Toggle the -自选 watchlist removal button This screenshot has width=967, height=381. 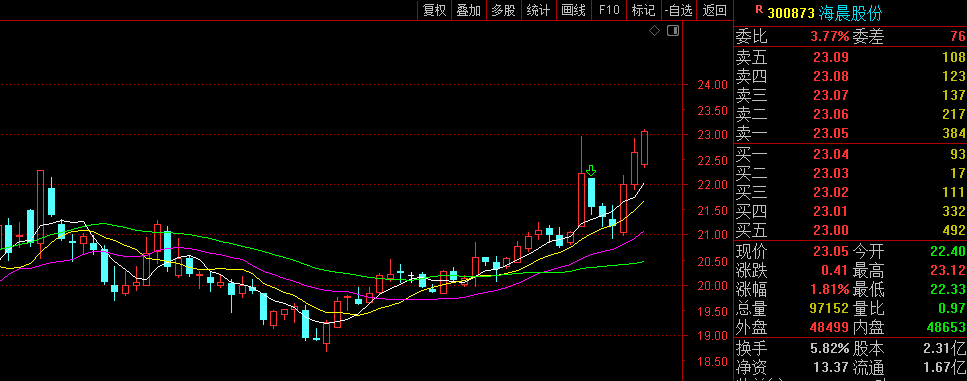[x=679, y=10]
